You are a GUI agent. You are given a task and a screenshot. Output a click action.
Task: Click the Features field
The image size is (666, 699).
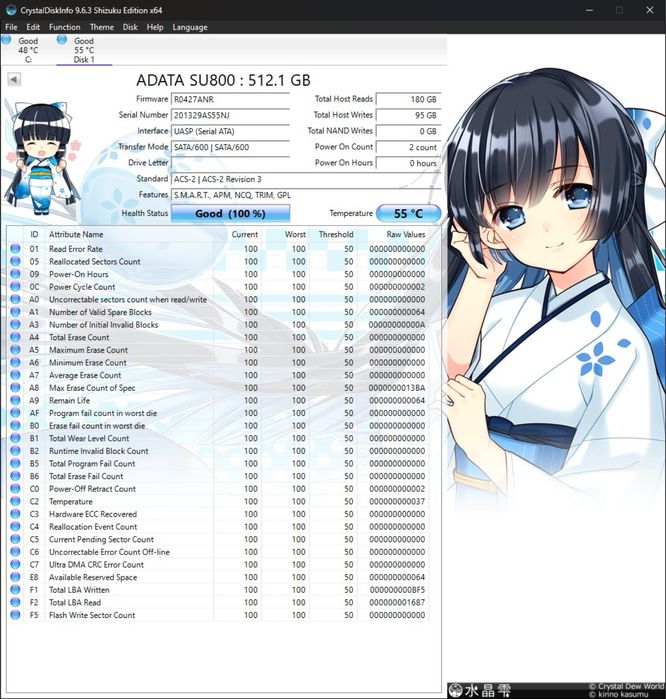click(x=306, y=195)
